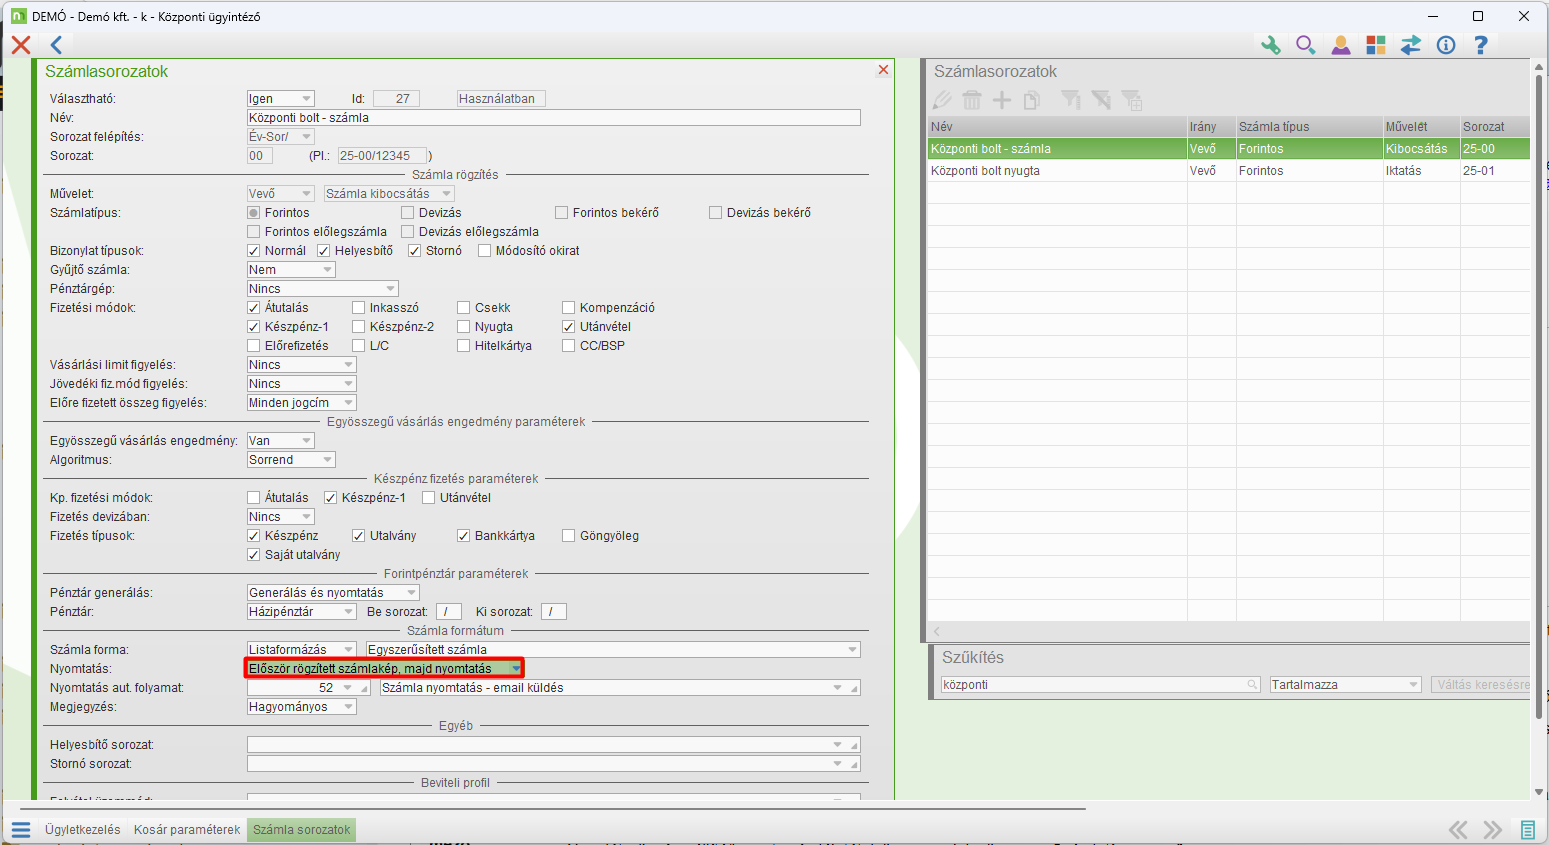Click the blue back arrow icon
The height and width of the screenshot is (845, 1549).
click(x=56, y=45)
